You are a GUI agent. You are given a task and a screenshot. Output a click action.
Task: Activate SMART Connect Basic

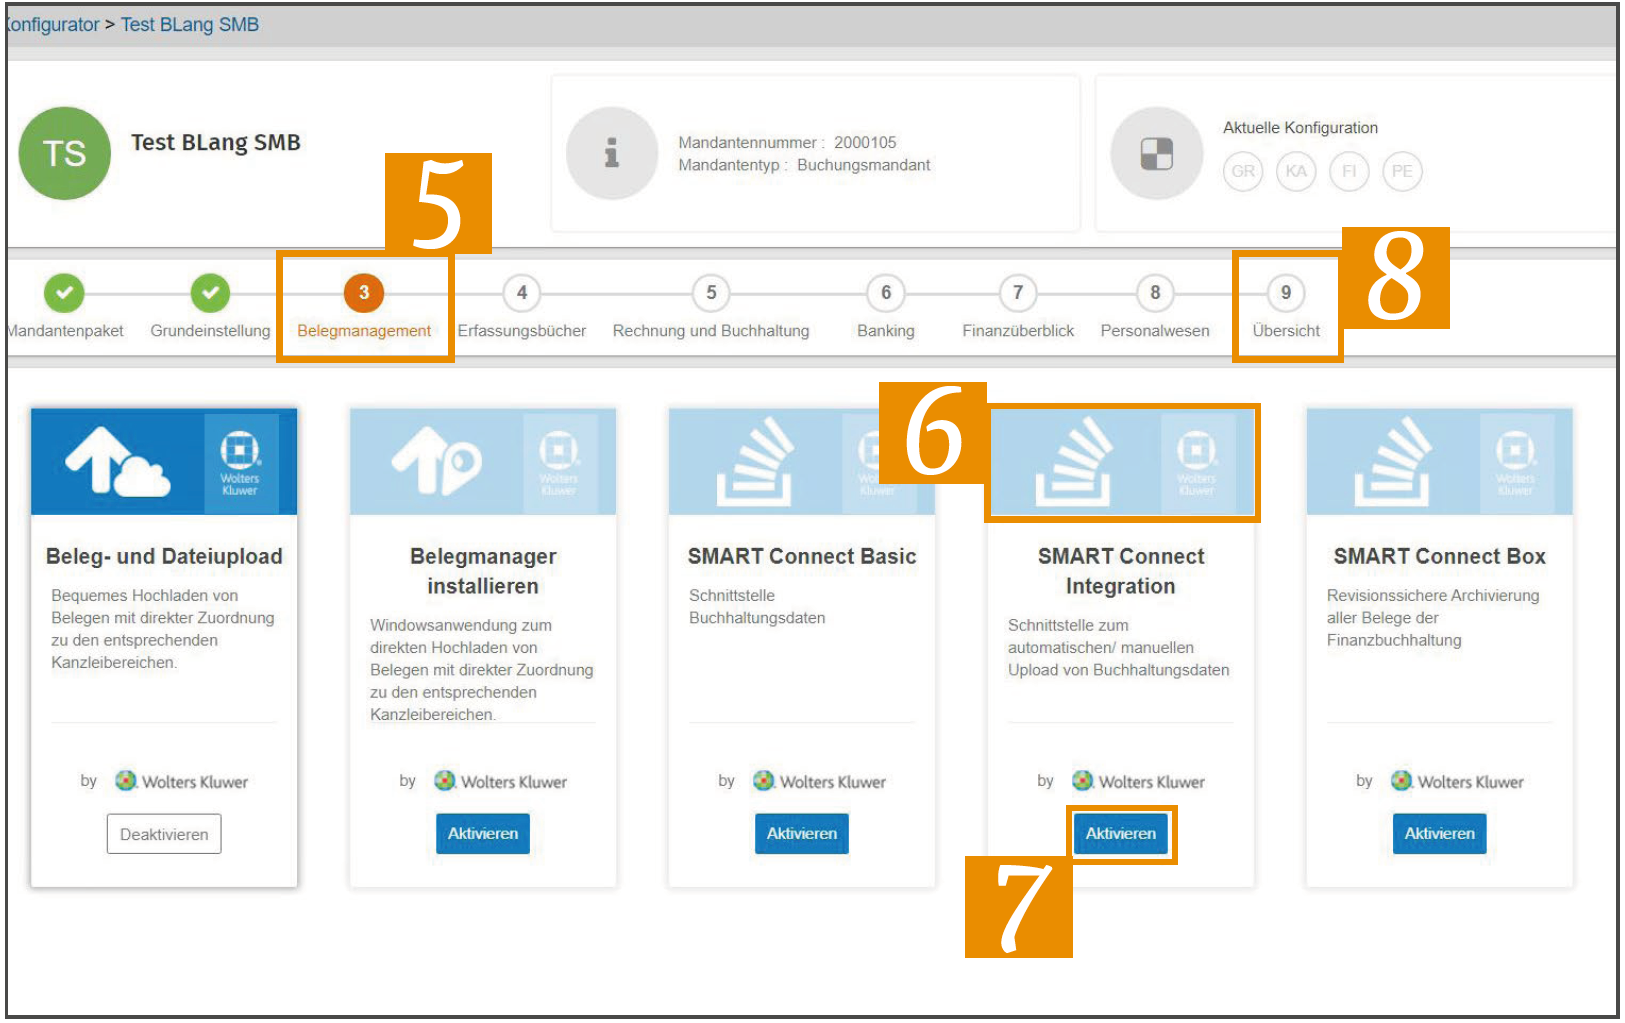coord(802,833)
